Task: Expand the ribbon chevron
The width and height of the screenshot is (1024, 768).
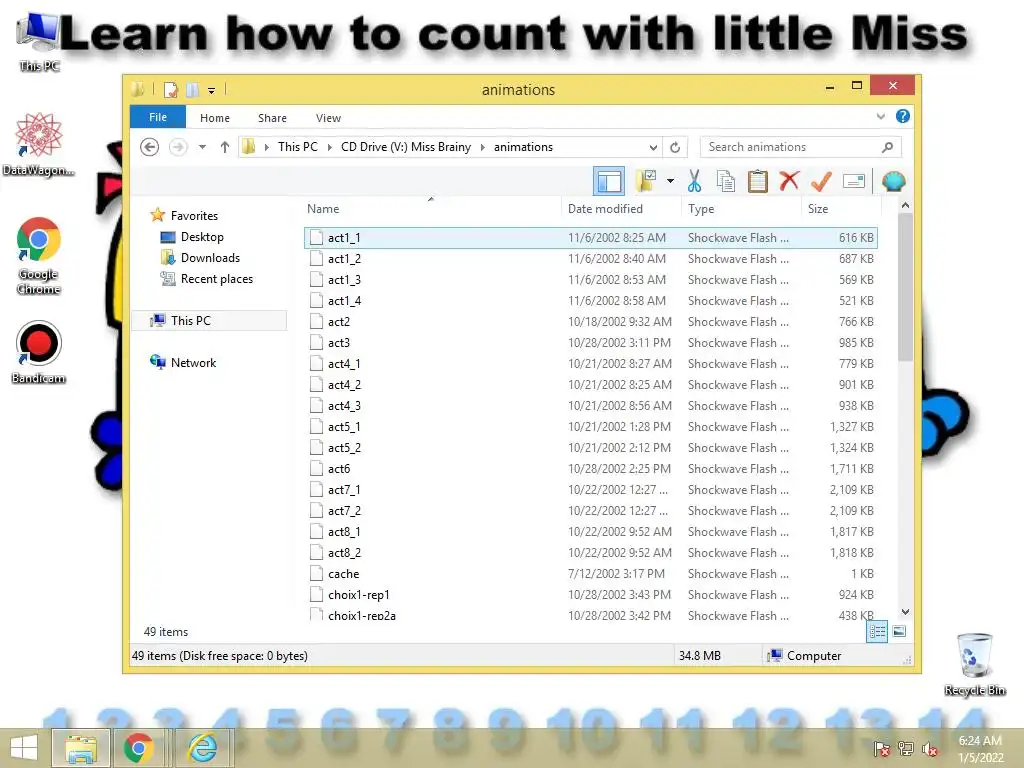Action: coord(880,116)
